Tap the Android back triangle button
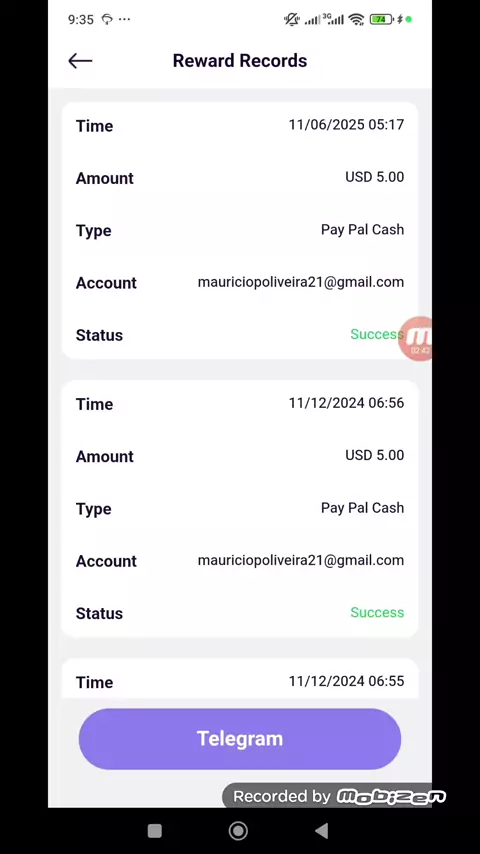This screenshot has height=854, width=480. coord(321,831)
